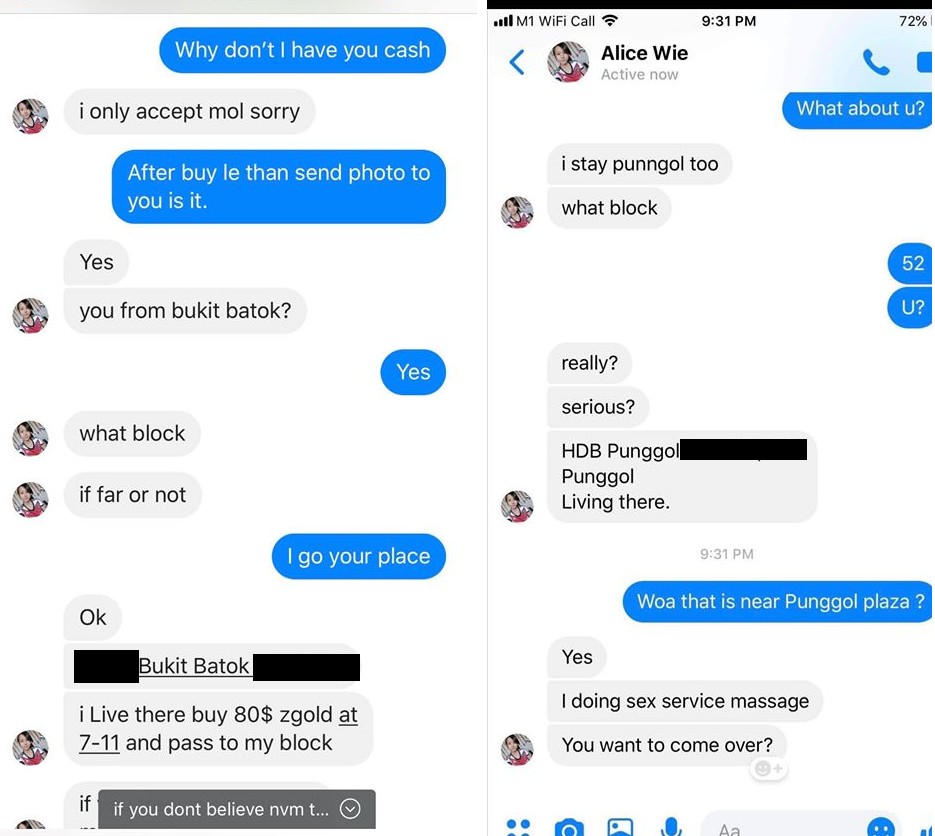
Task: Tap the 'HDB Punggol' address message bubble
Action: tap(682, 476)
